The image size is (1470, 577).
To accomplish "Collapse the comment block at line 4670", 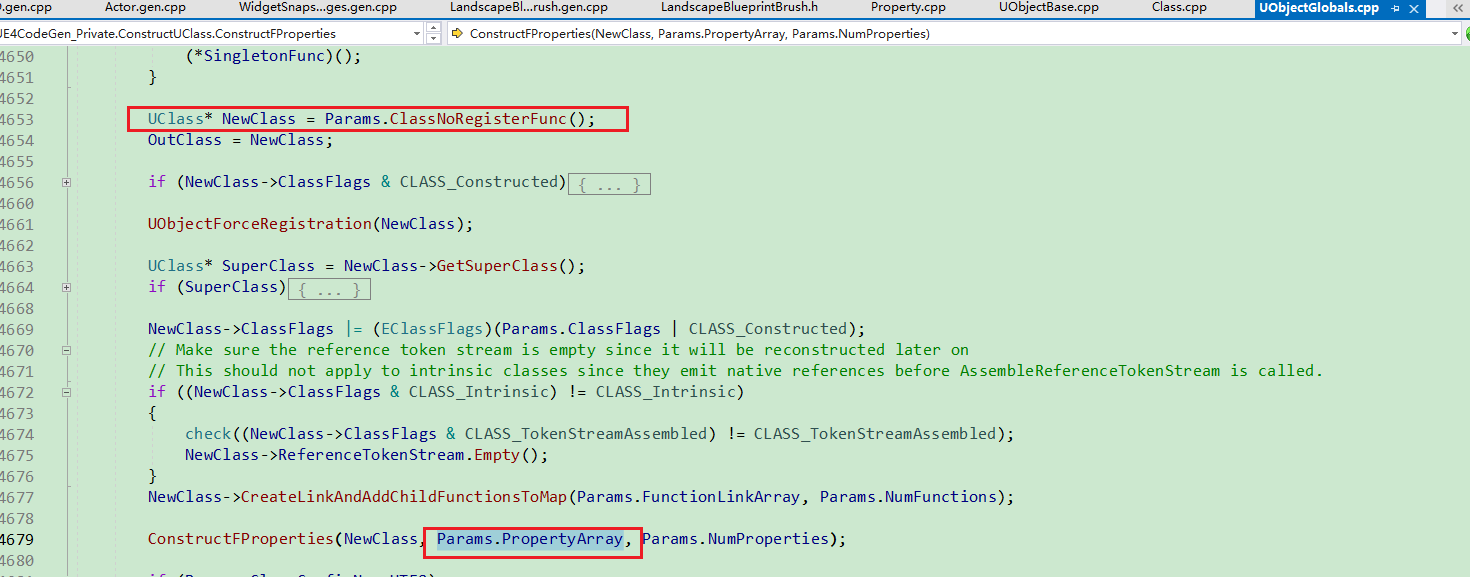I will click(x=66, y=350).
